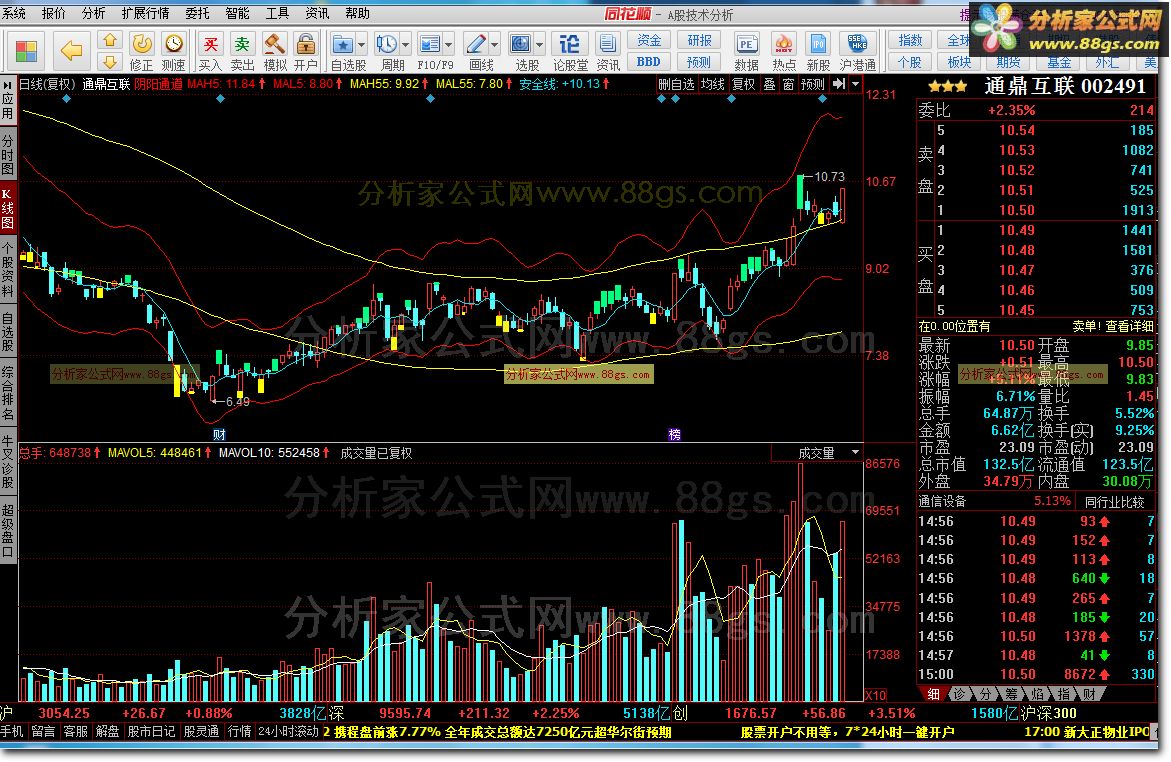
Task: Open the 扩展行情 menu
Action: tap(146, 13)
